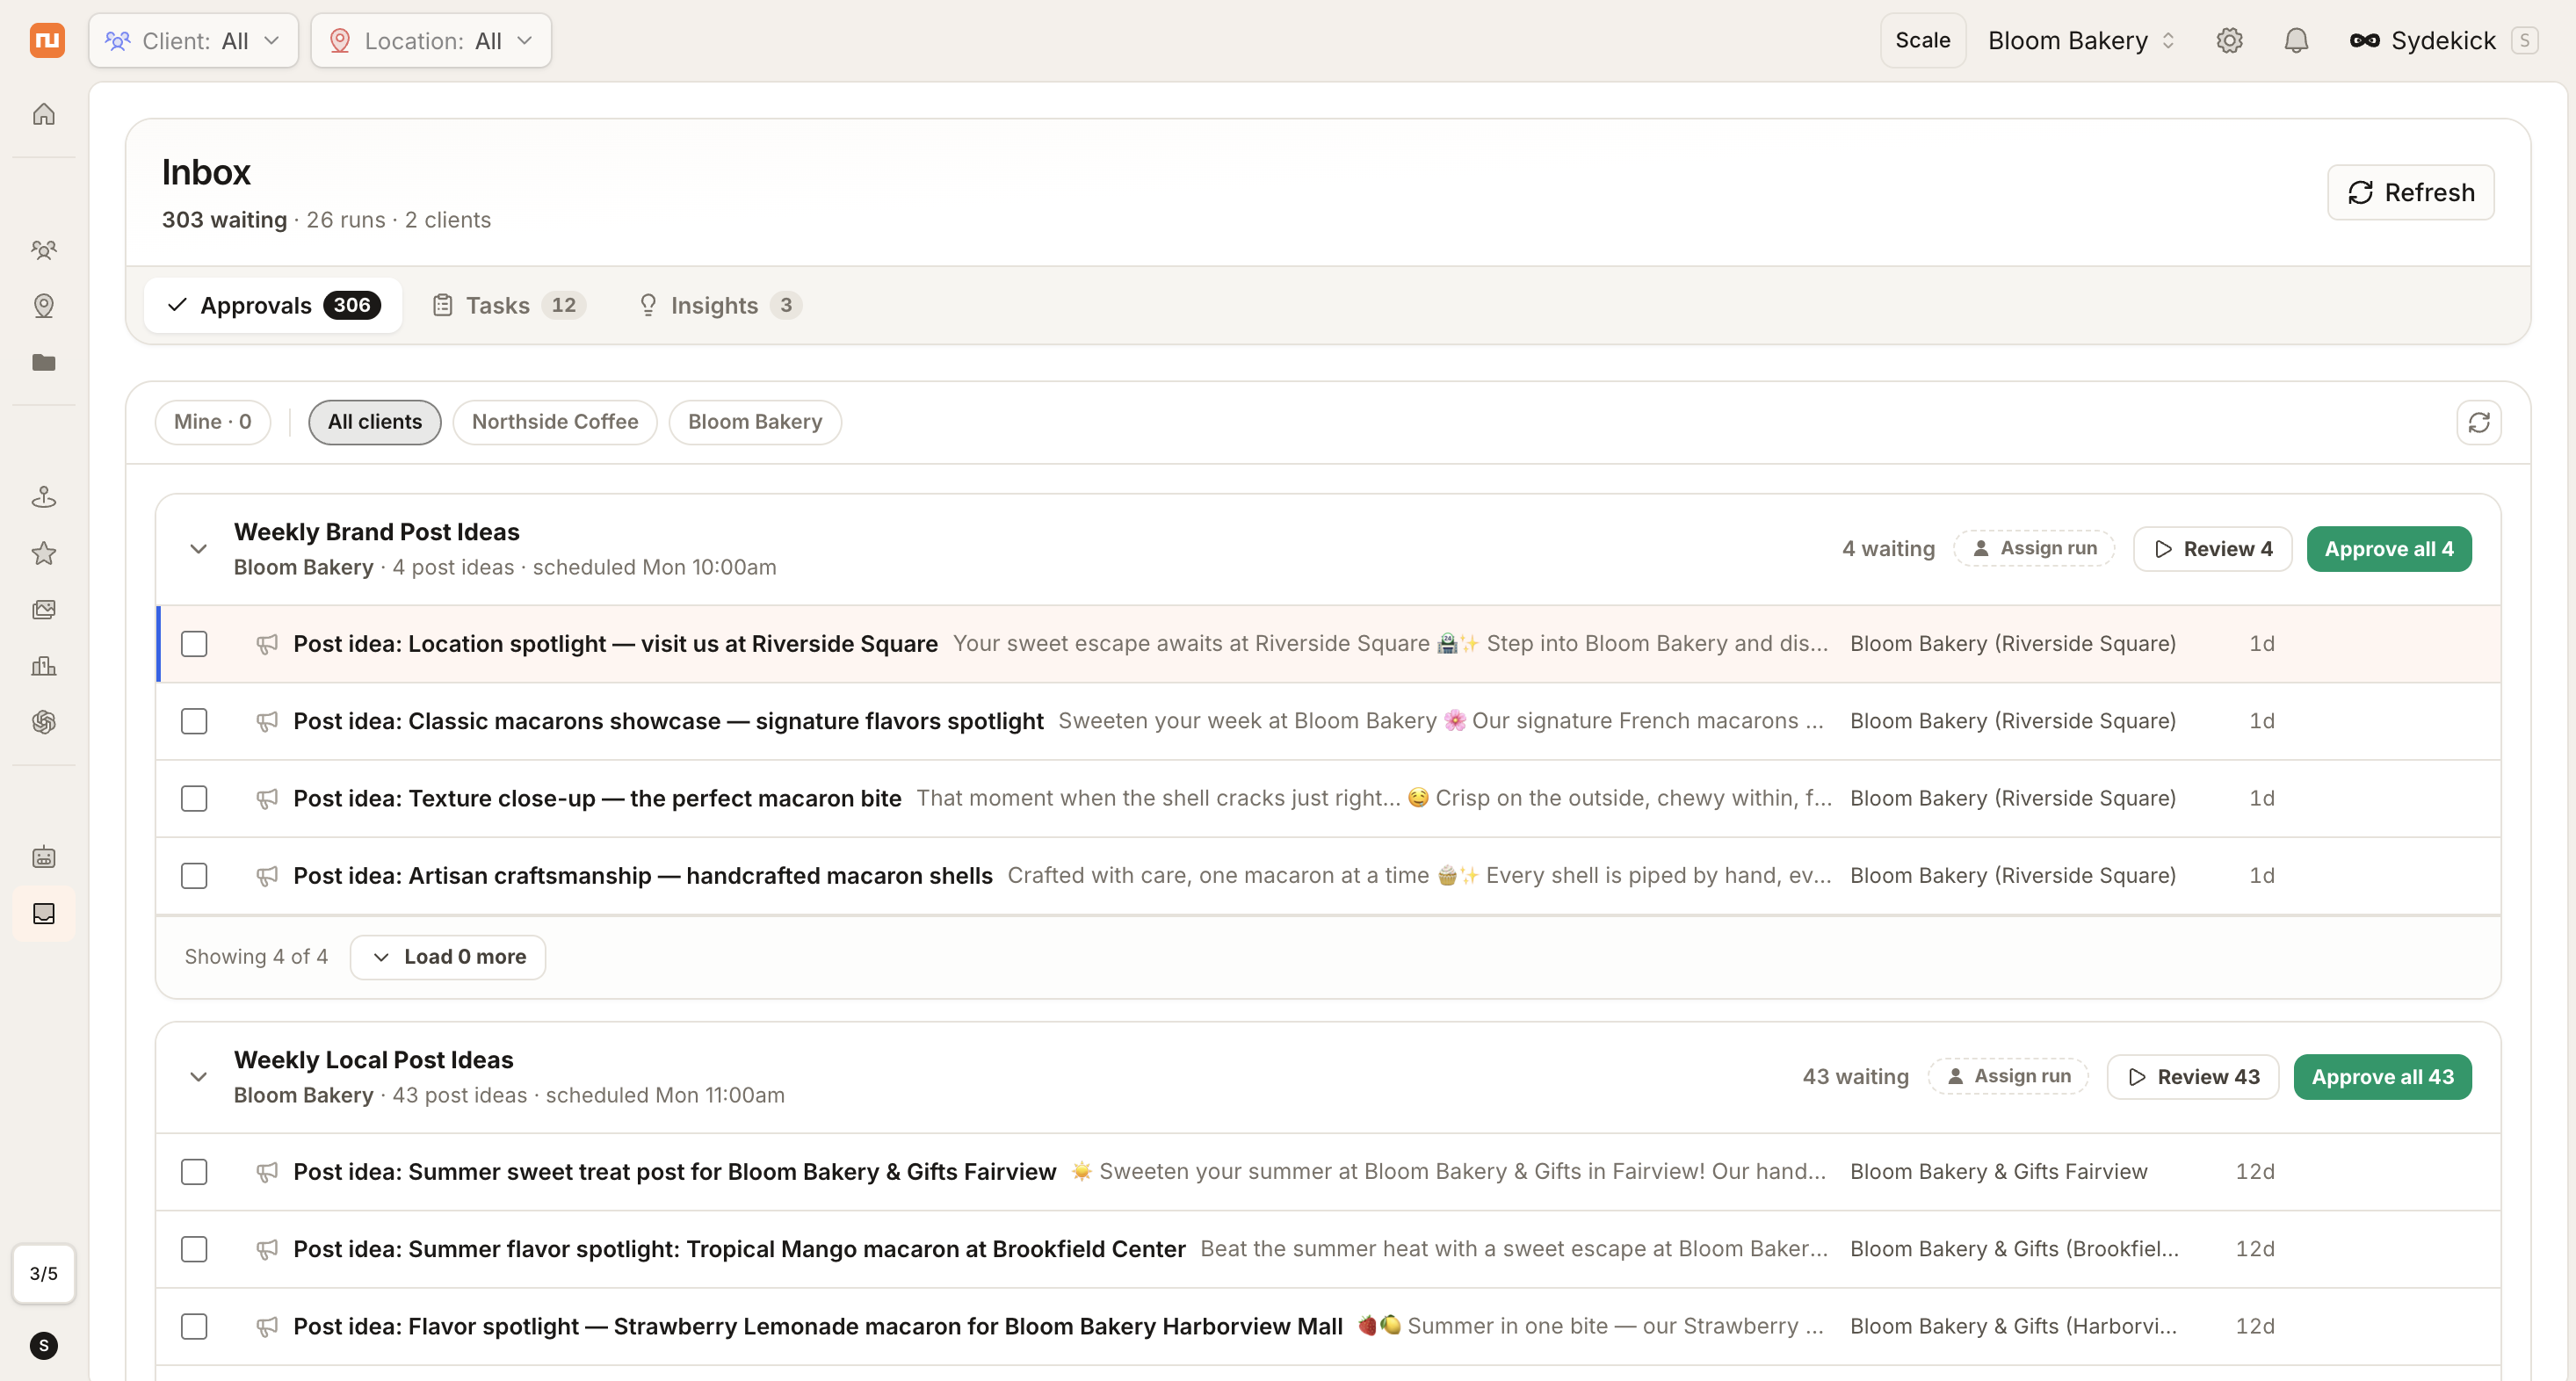Open the AI swirl icon in sidebar
Screen dimensions: 2576x1381
coord(44,721)
